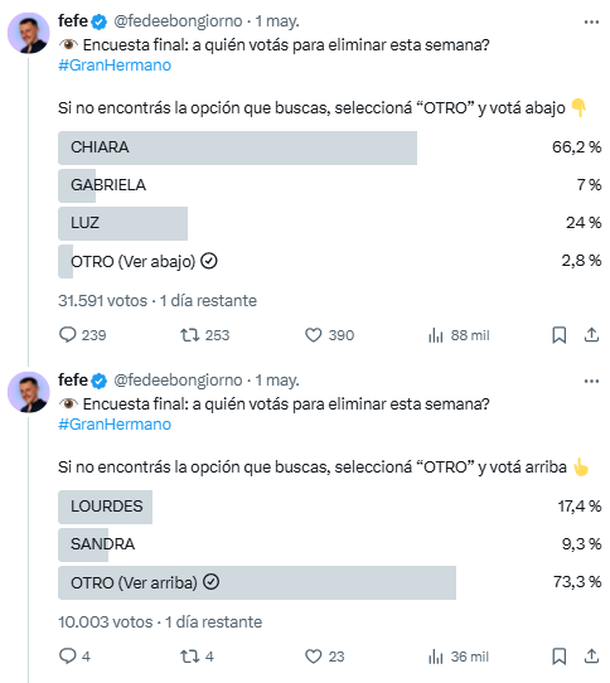Select the CHIARA poll option
Screen dimensions: 610x683
pyautogui.click(x=237, y=148)
